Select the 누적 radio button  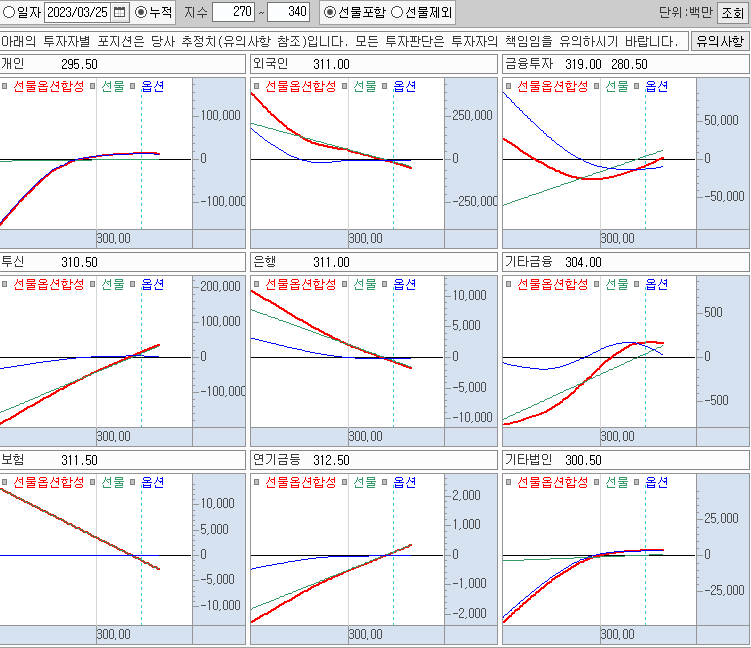tap(141, 12)
